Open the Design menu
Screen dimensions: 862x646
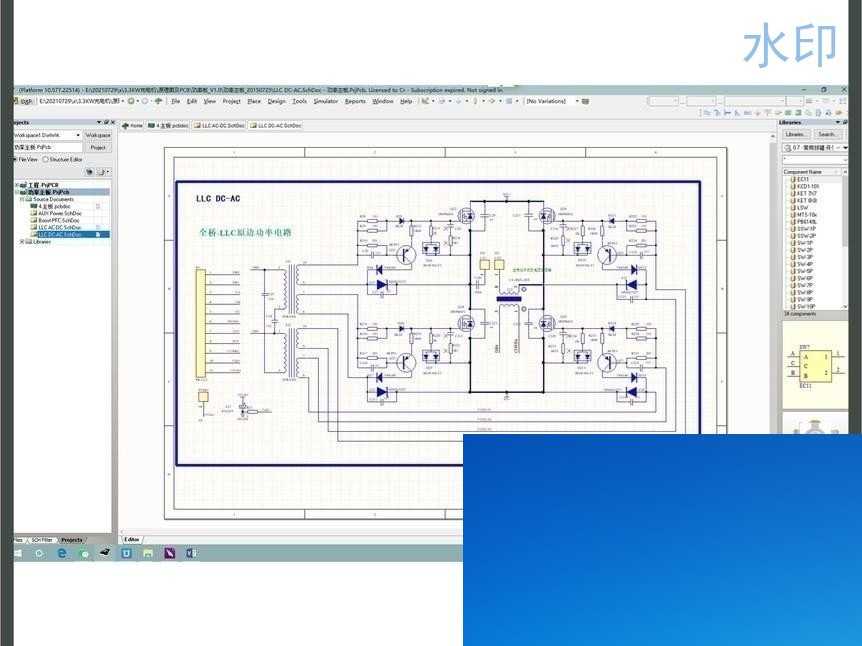point(277,101)
